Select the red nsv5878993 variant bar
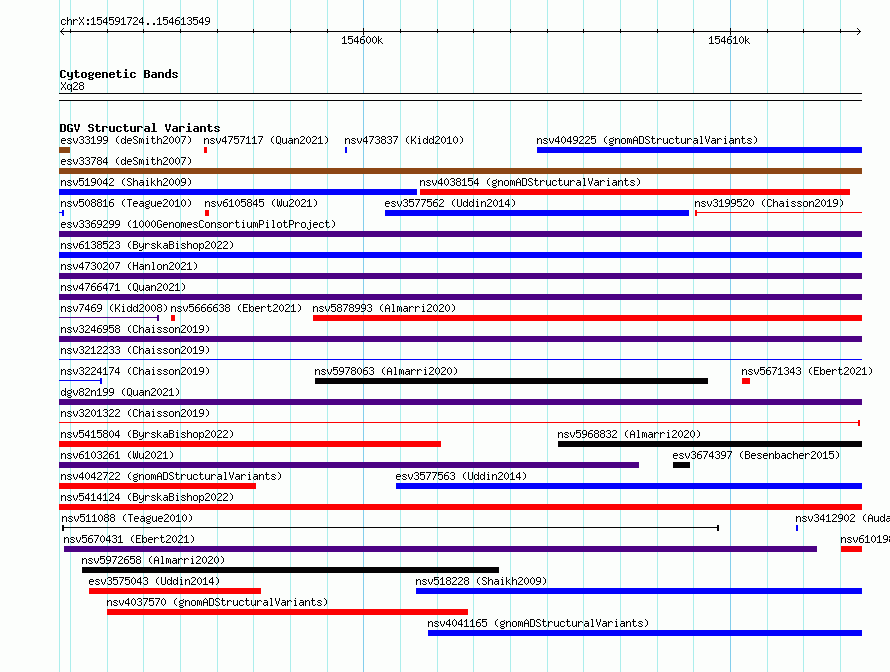The image size is (890, 672). 587,318
